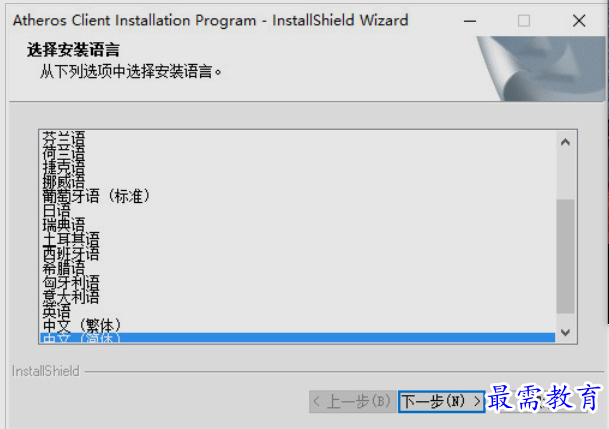Image resolution: width=609 pixels, height=429 pixels.
Task: Select 土耳其语 (Turkish) list item
Action: (x=298, y=240)
